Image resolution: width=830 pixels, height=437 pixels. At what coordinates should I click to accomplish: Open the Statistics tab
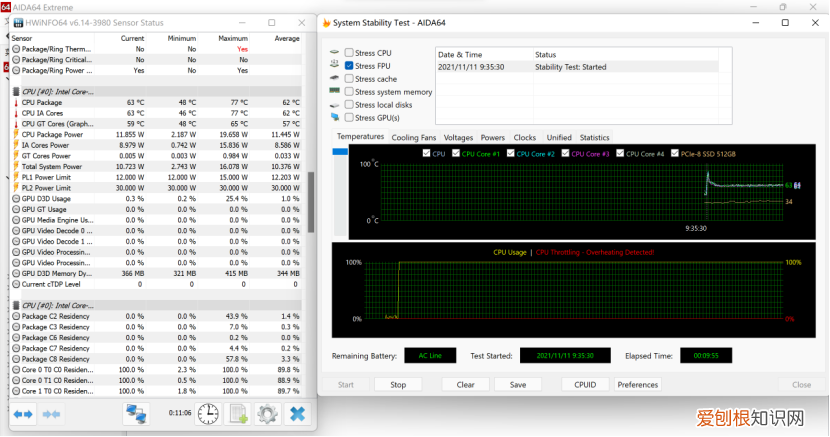point(594,137)
